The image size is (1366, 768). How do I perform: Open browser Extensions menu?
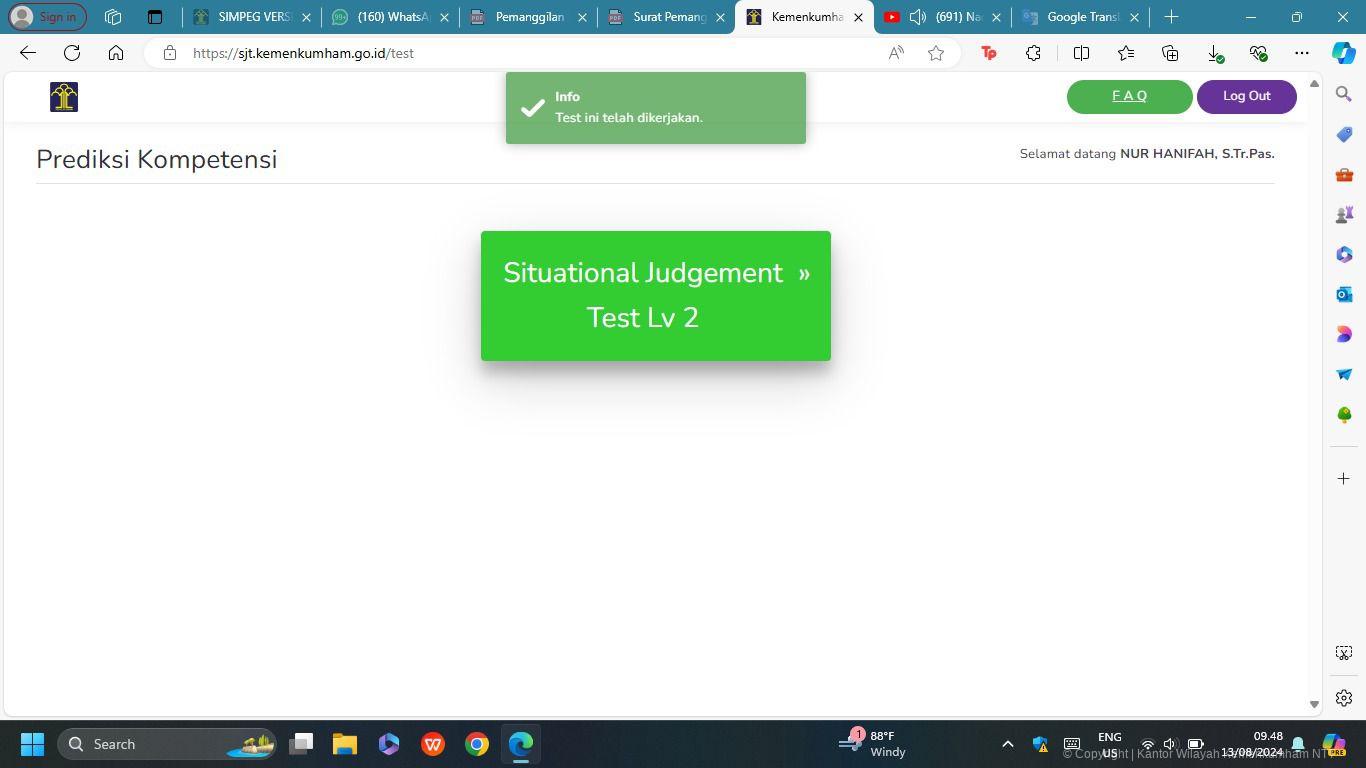click(1033, 53)
